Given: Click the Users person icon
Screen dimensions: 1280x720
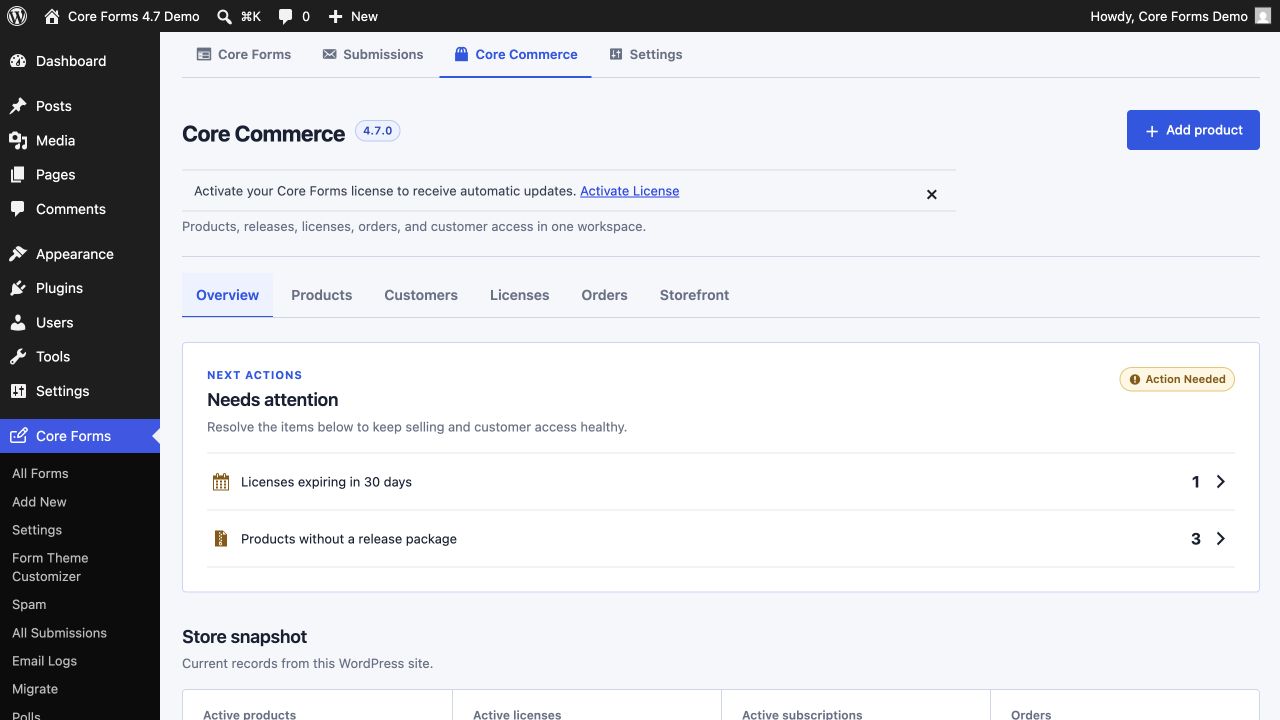Looking at the screenshot, I should 18,323.
